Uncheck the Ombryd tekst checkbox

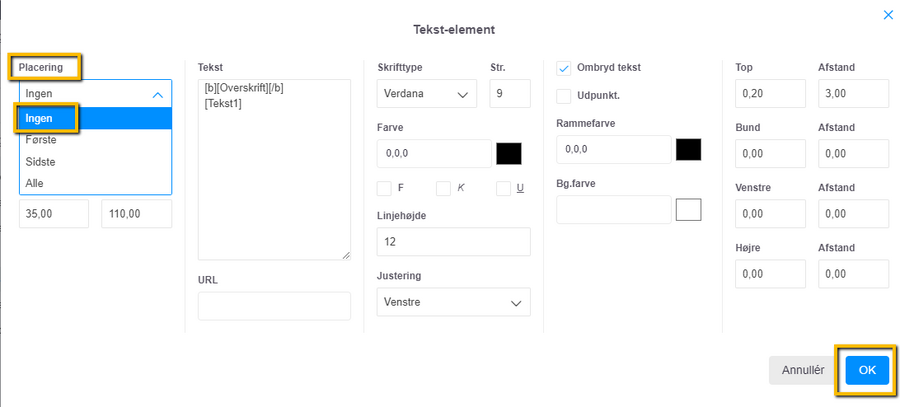[x=564, y=68]
